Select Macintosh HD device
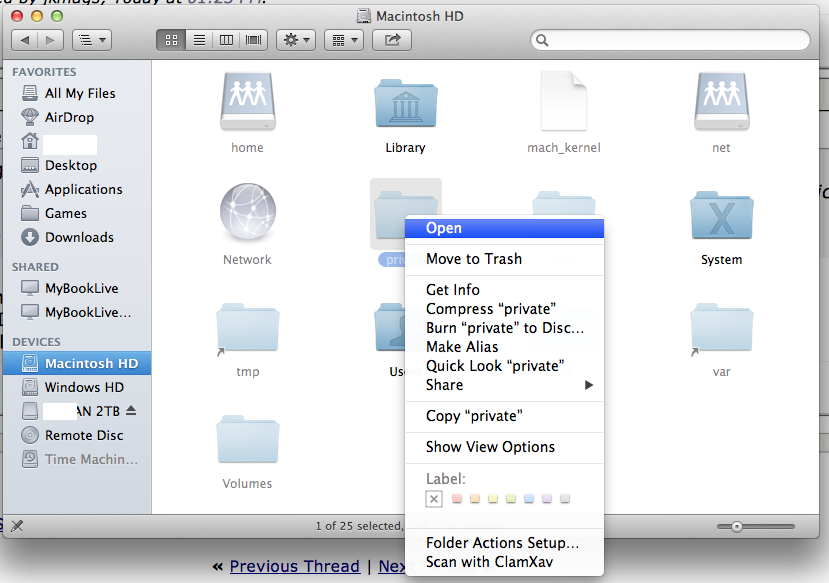The width and height of the screenshot is (829, 583). (77, 364)
